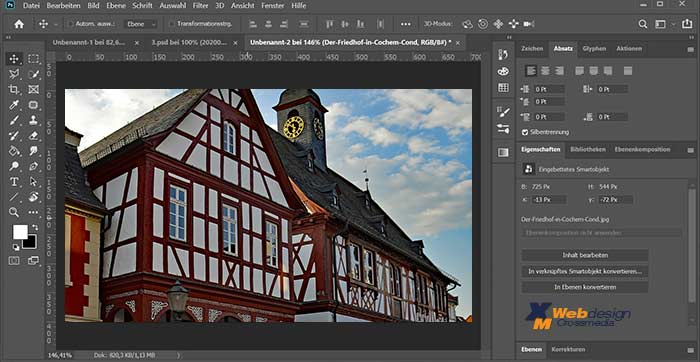The width and height of the screenshot is (700, 362).
Task: Click the black background color swatch
Action: (x=30, y=243)
